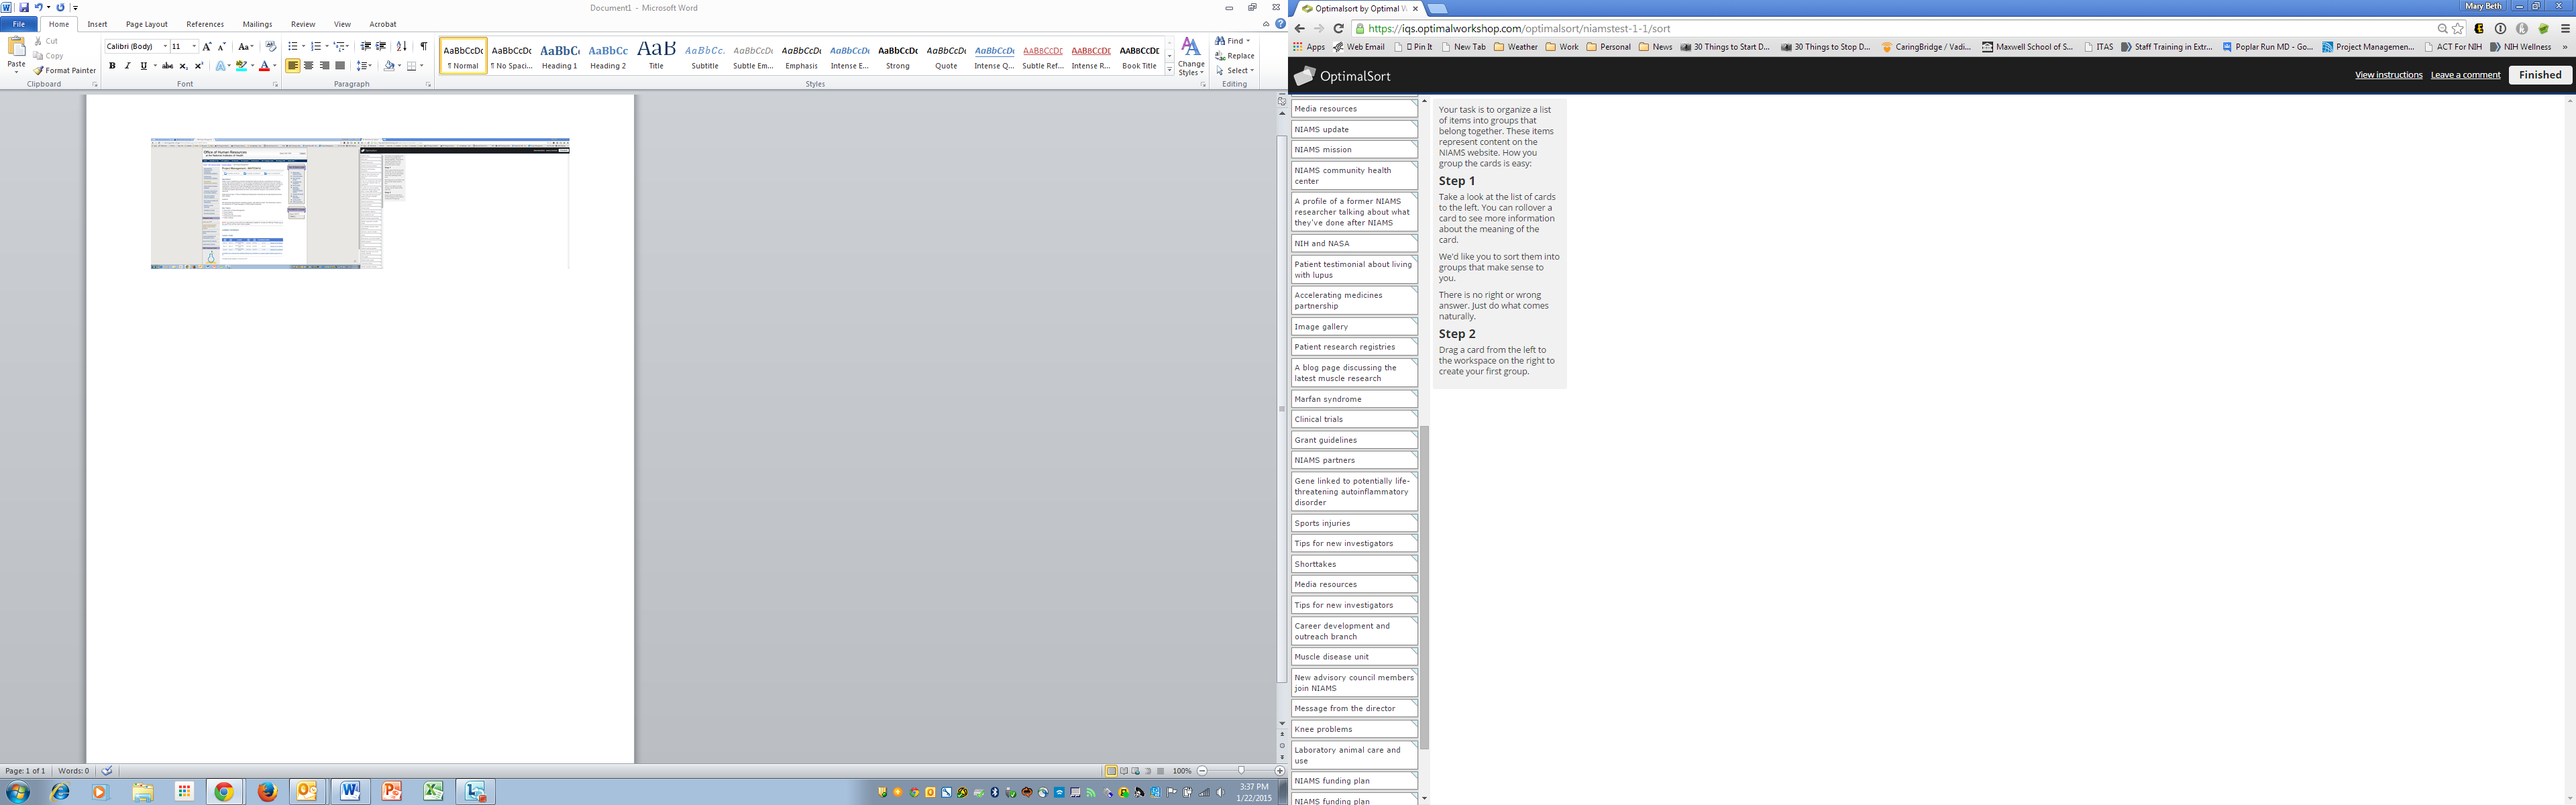
Task: Click the Finished button in OptimalSort
Action: pos(2539,75)
